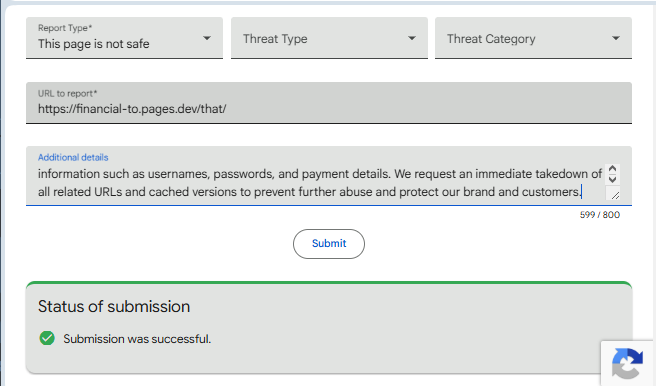Expand the Threat Category dropdown
Screen dimensions: 656x386
point(533,38)
